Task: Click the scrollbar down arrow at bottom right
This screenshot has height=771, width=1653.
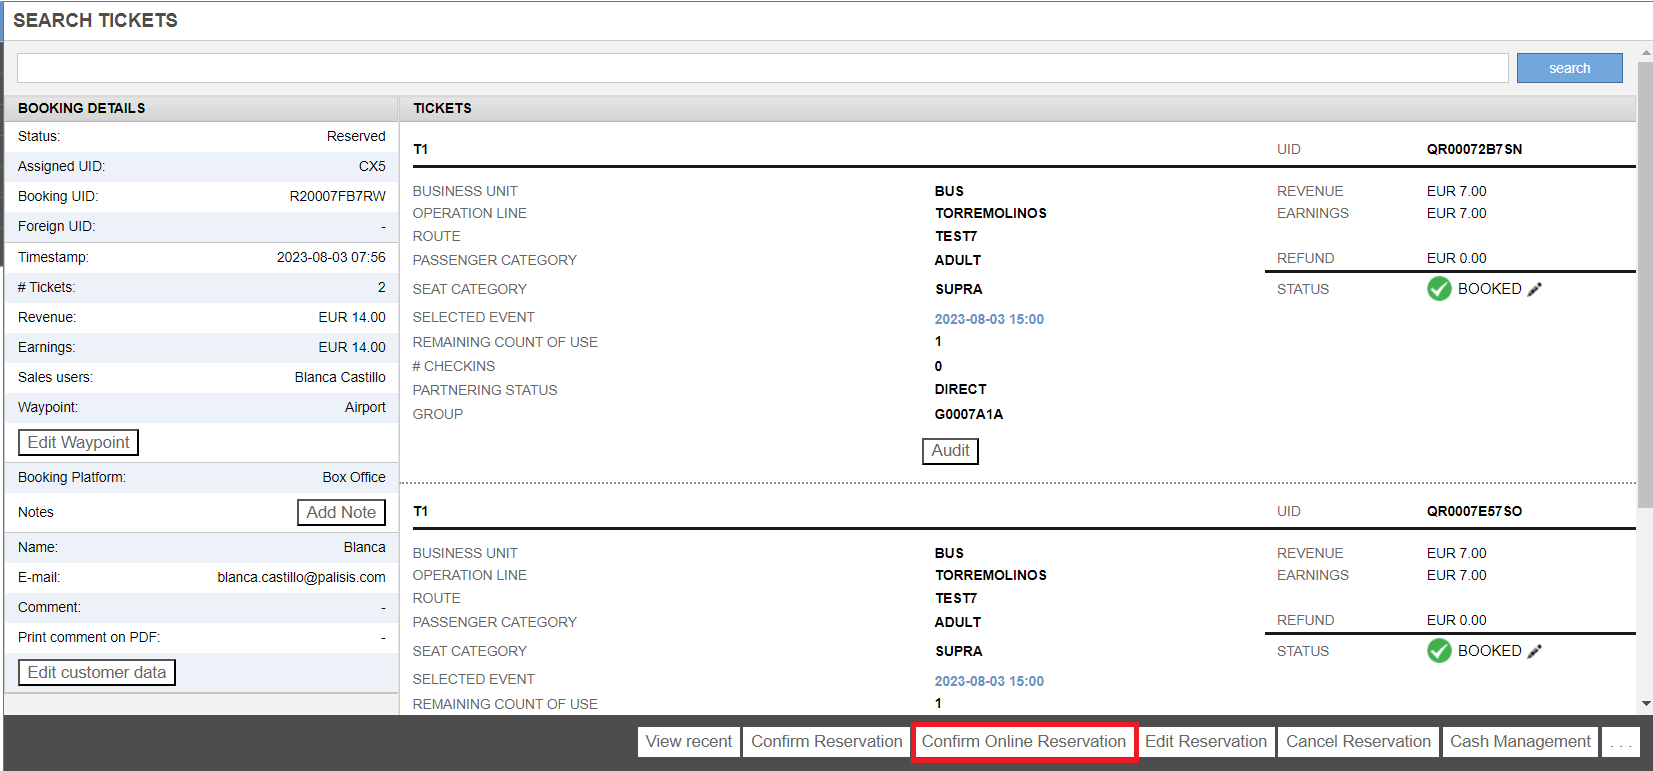Action: click(1646, 704)
